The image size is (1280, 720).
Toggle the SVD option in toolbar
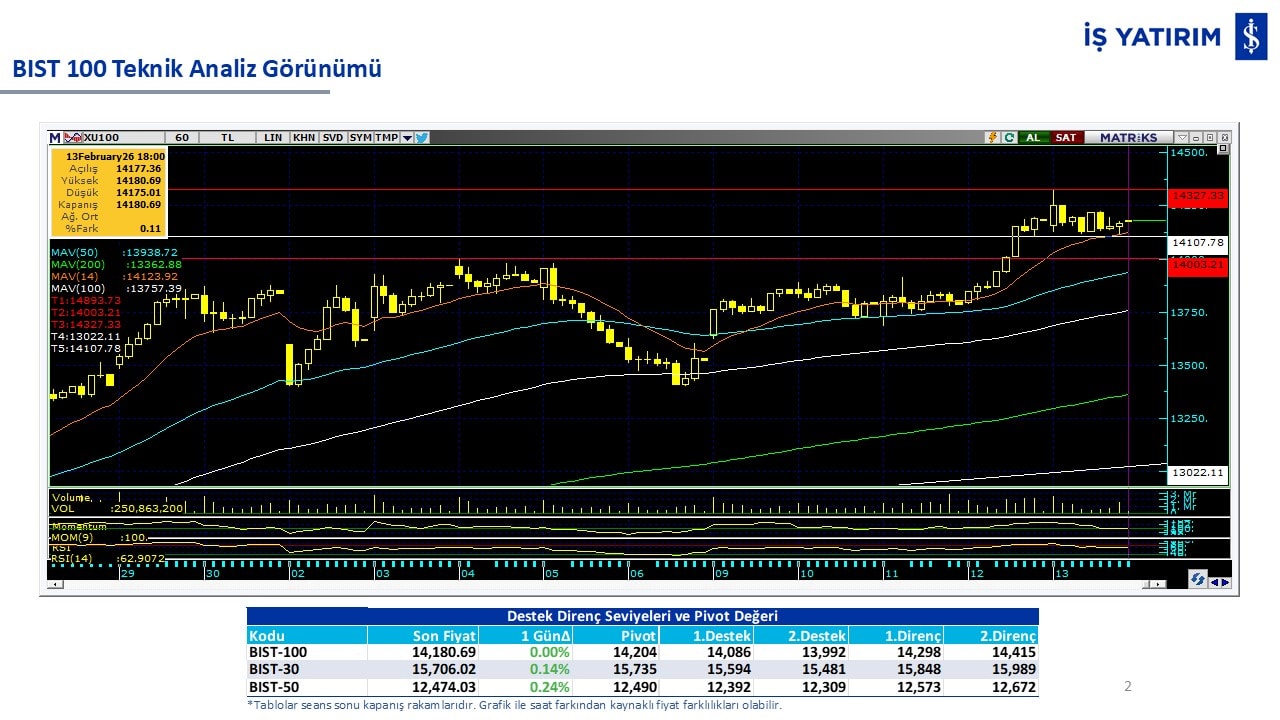coord(333,138)
